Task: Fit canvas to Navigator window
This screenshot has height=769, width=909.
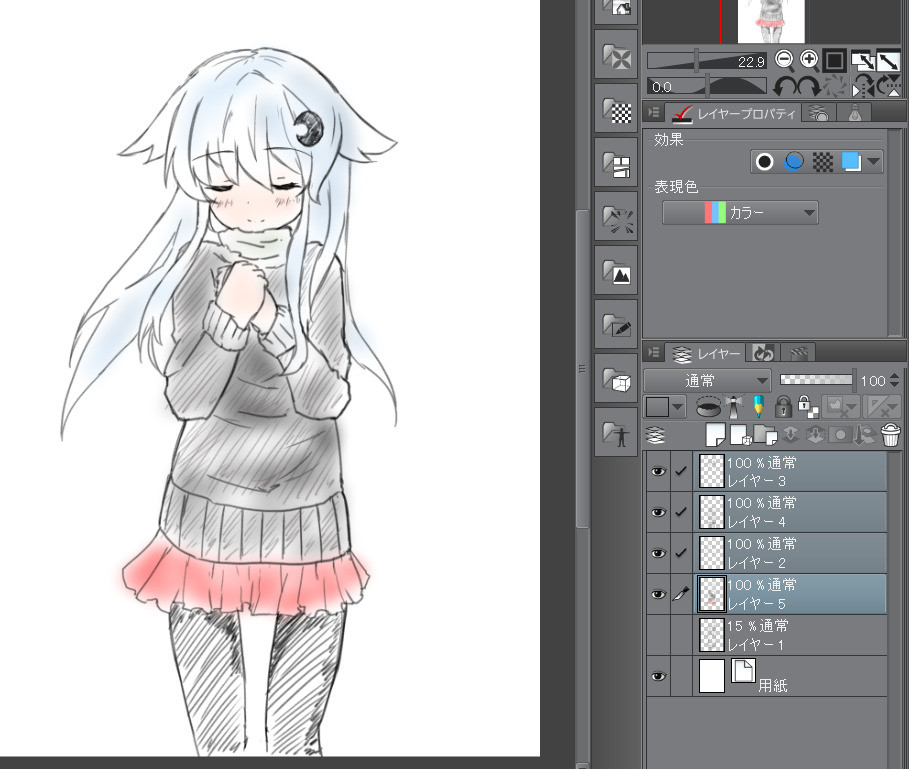Action: tap(863, 60)
